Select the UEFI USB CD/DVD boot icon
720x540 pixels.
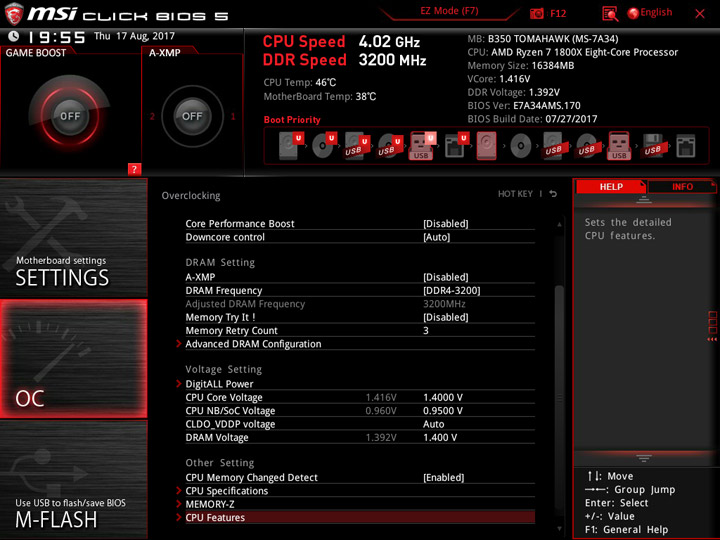pos(390,146)
